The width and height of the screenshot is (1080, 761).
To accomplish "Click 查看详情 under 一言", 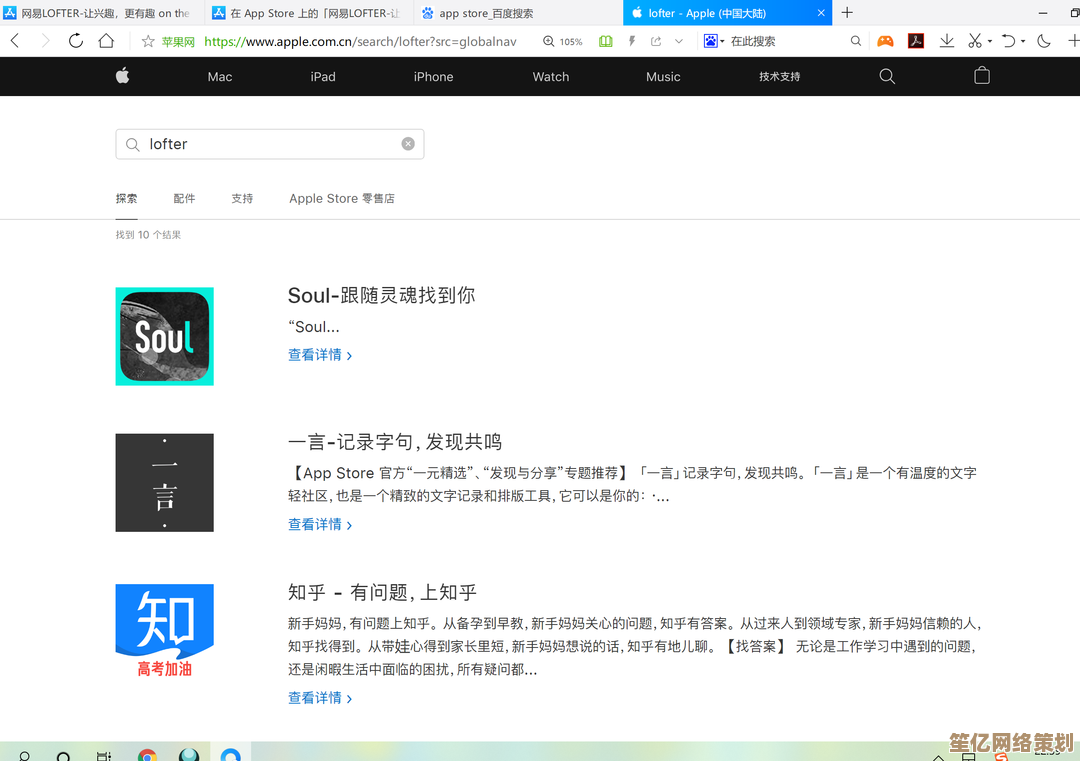I will pyautogui.click(x=320, y=524).
